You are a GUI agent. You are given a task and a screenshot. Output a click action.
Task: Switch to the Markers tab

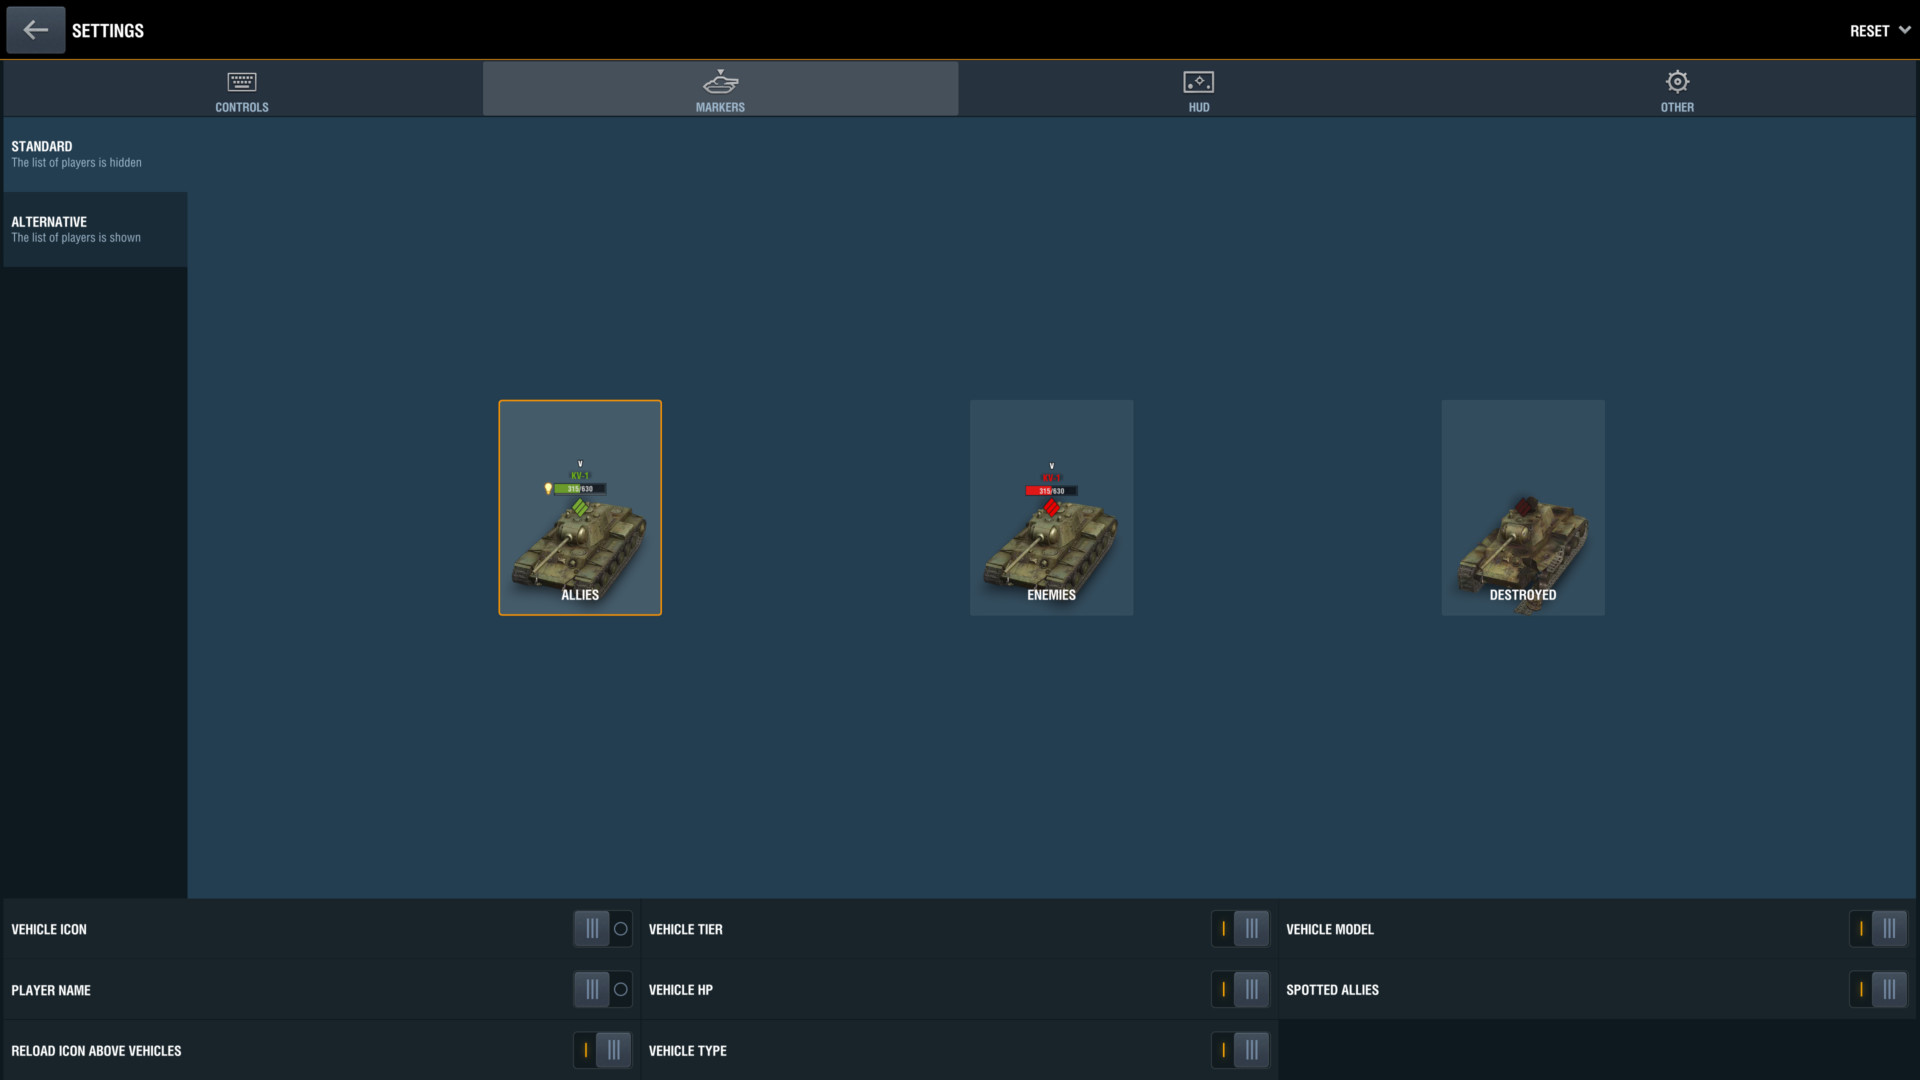(720, 89)
